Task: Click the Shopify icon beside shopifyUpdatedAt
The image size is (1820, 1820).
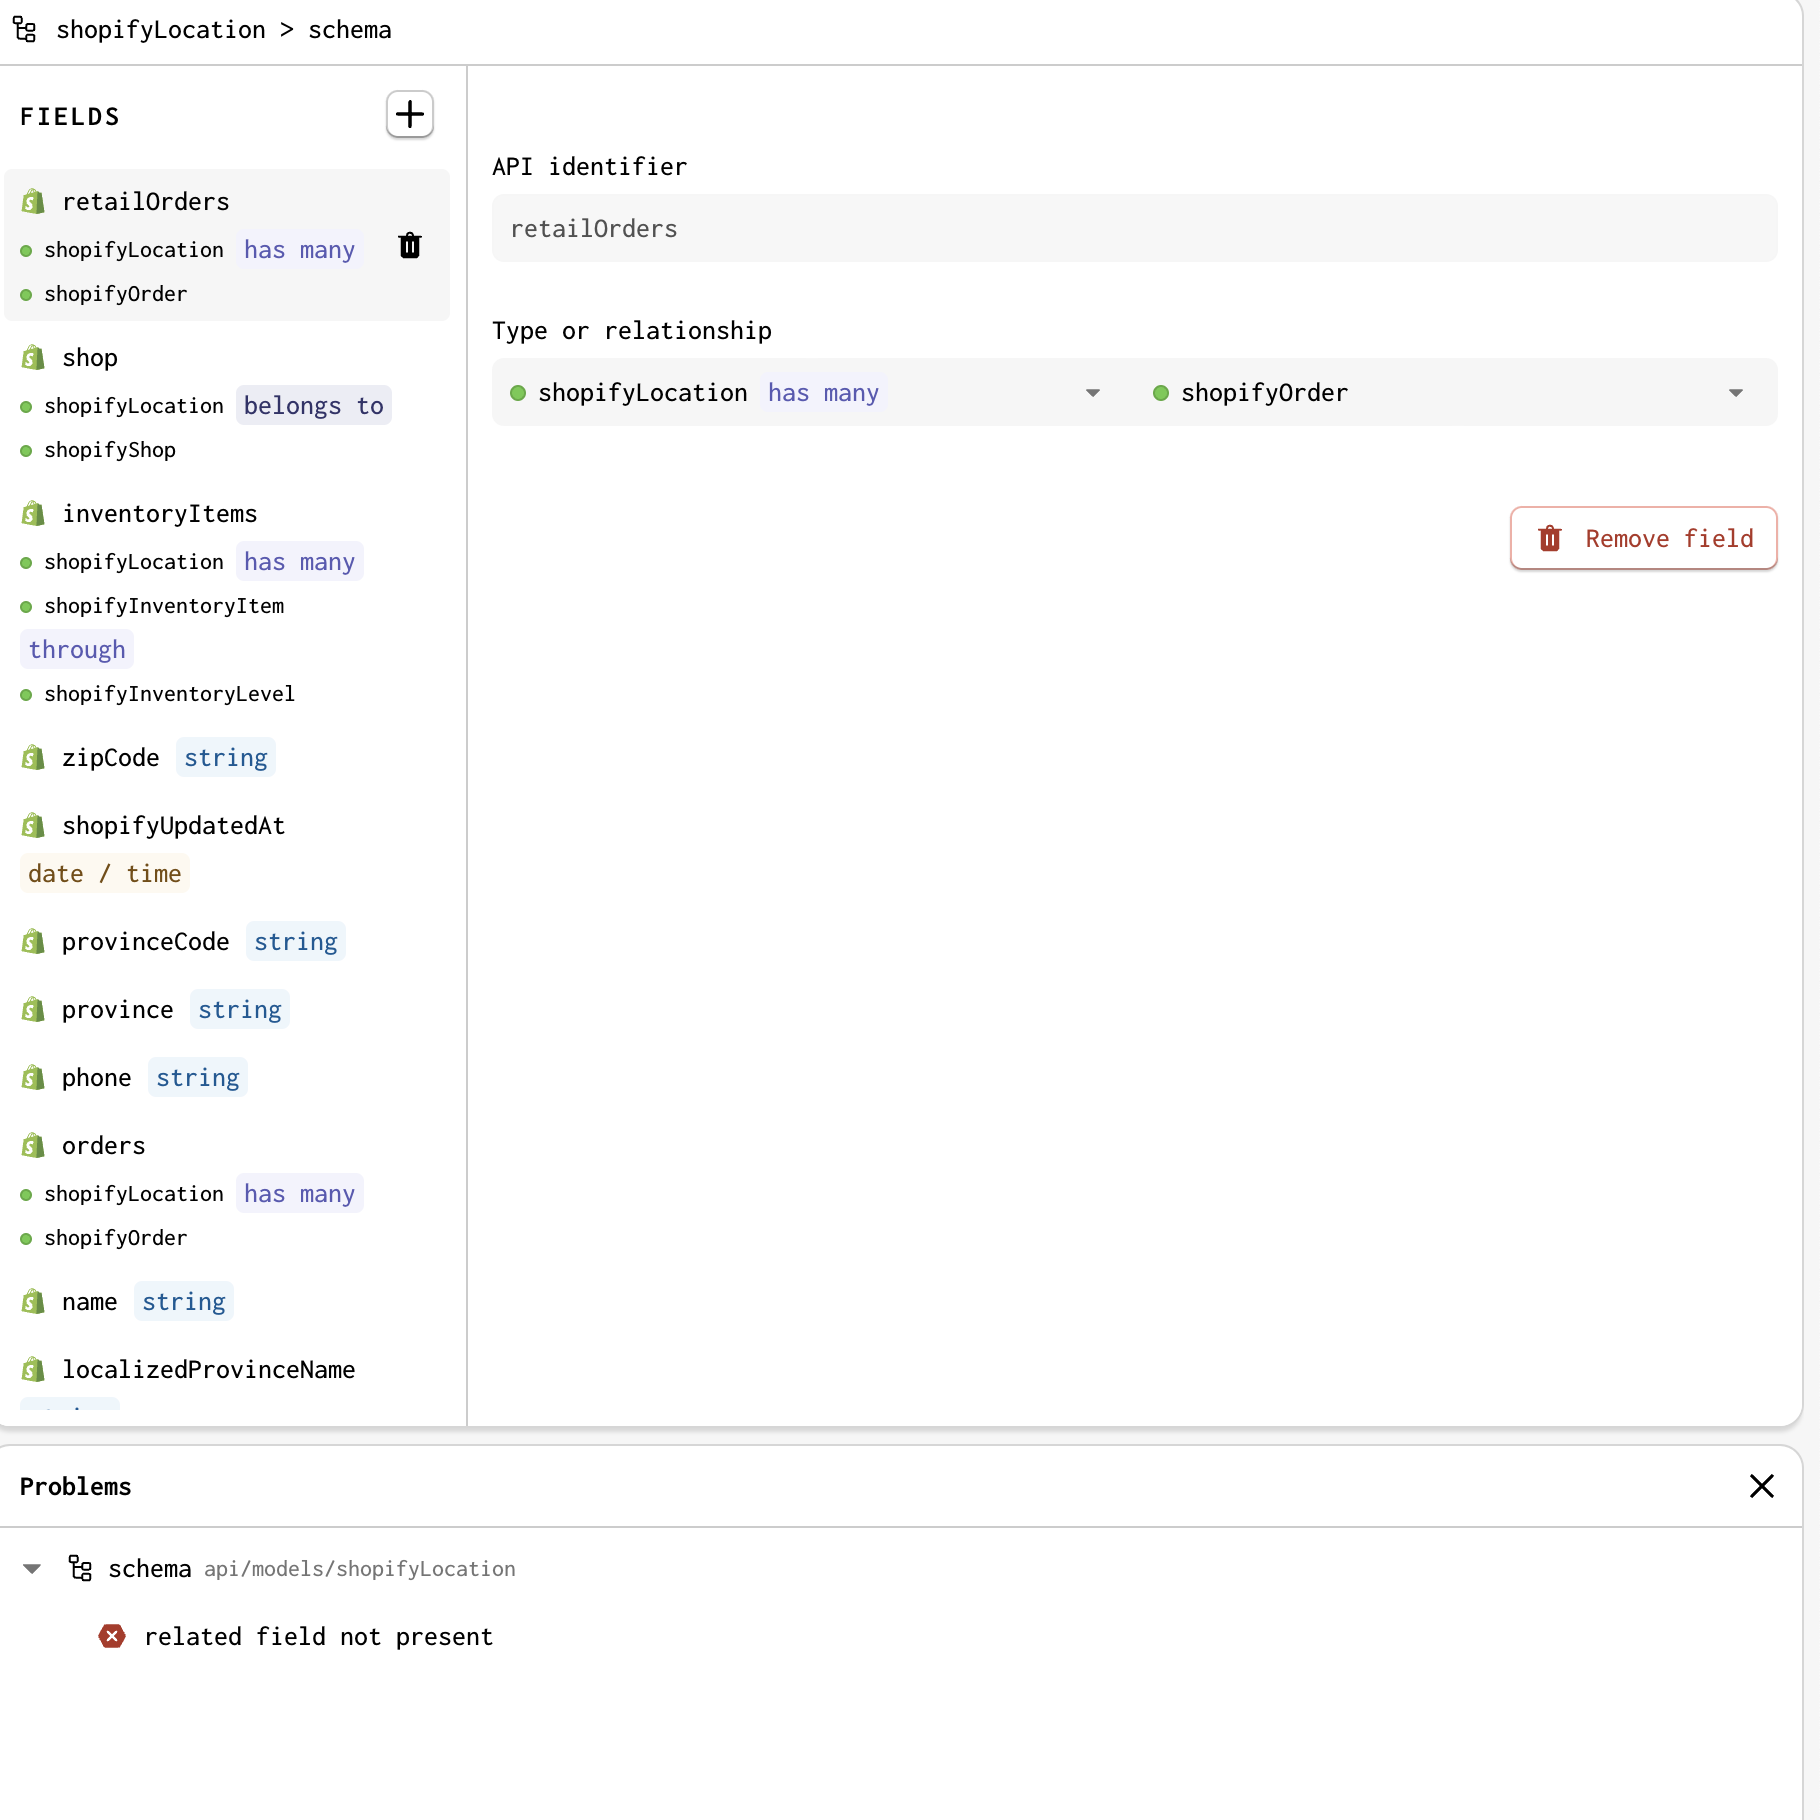Action: click(x=33, y=825)
